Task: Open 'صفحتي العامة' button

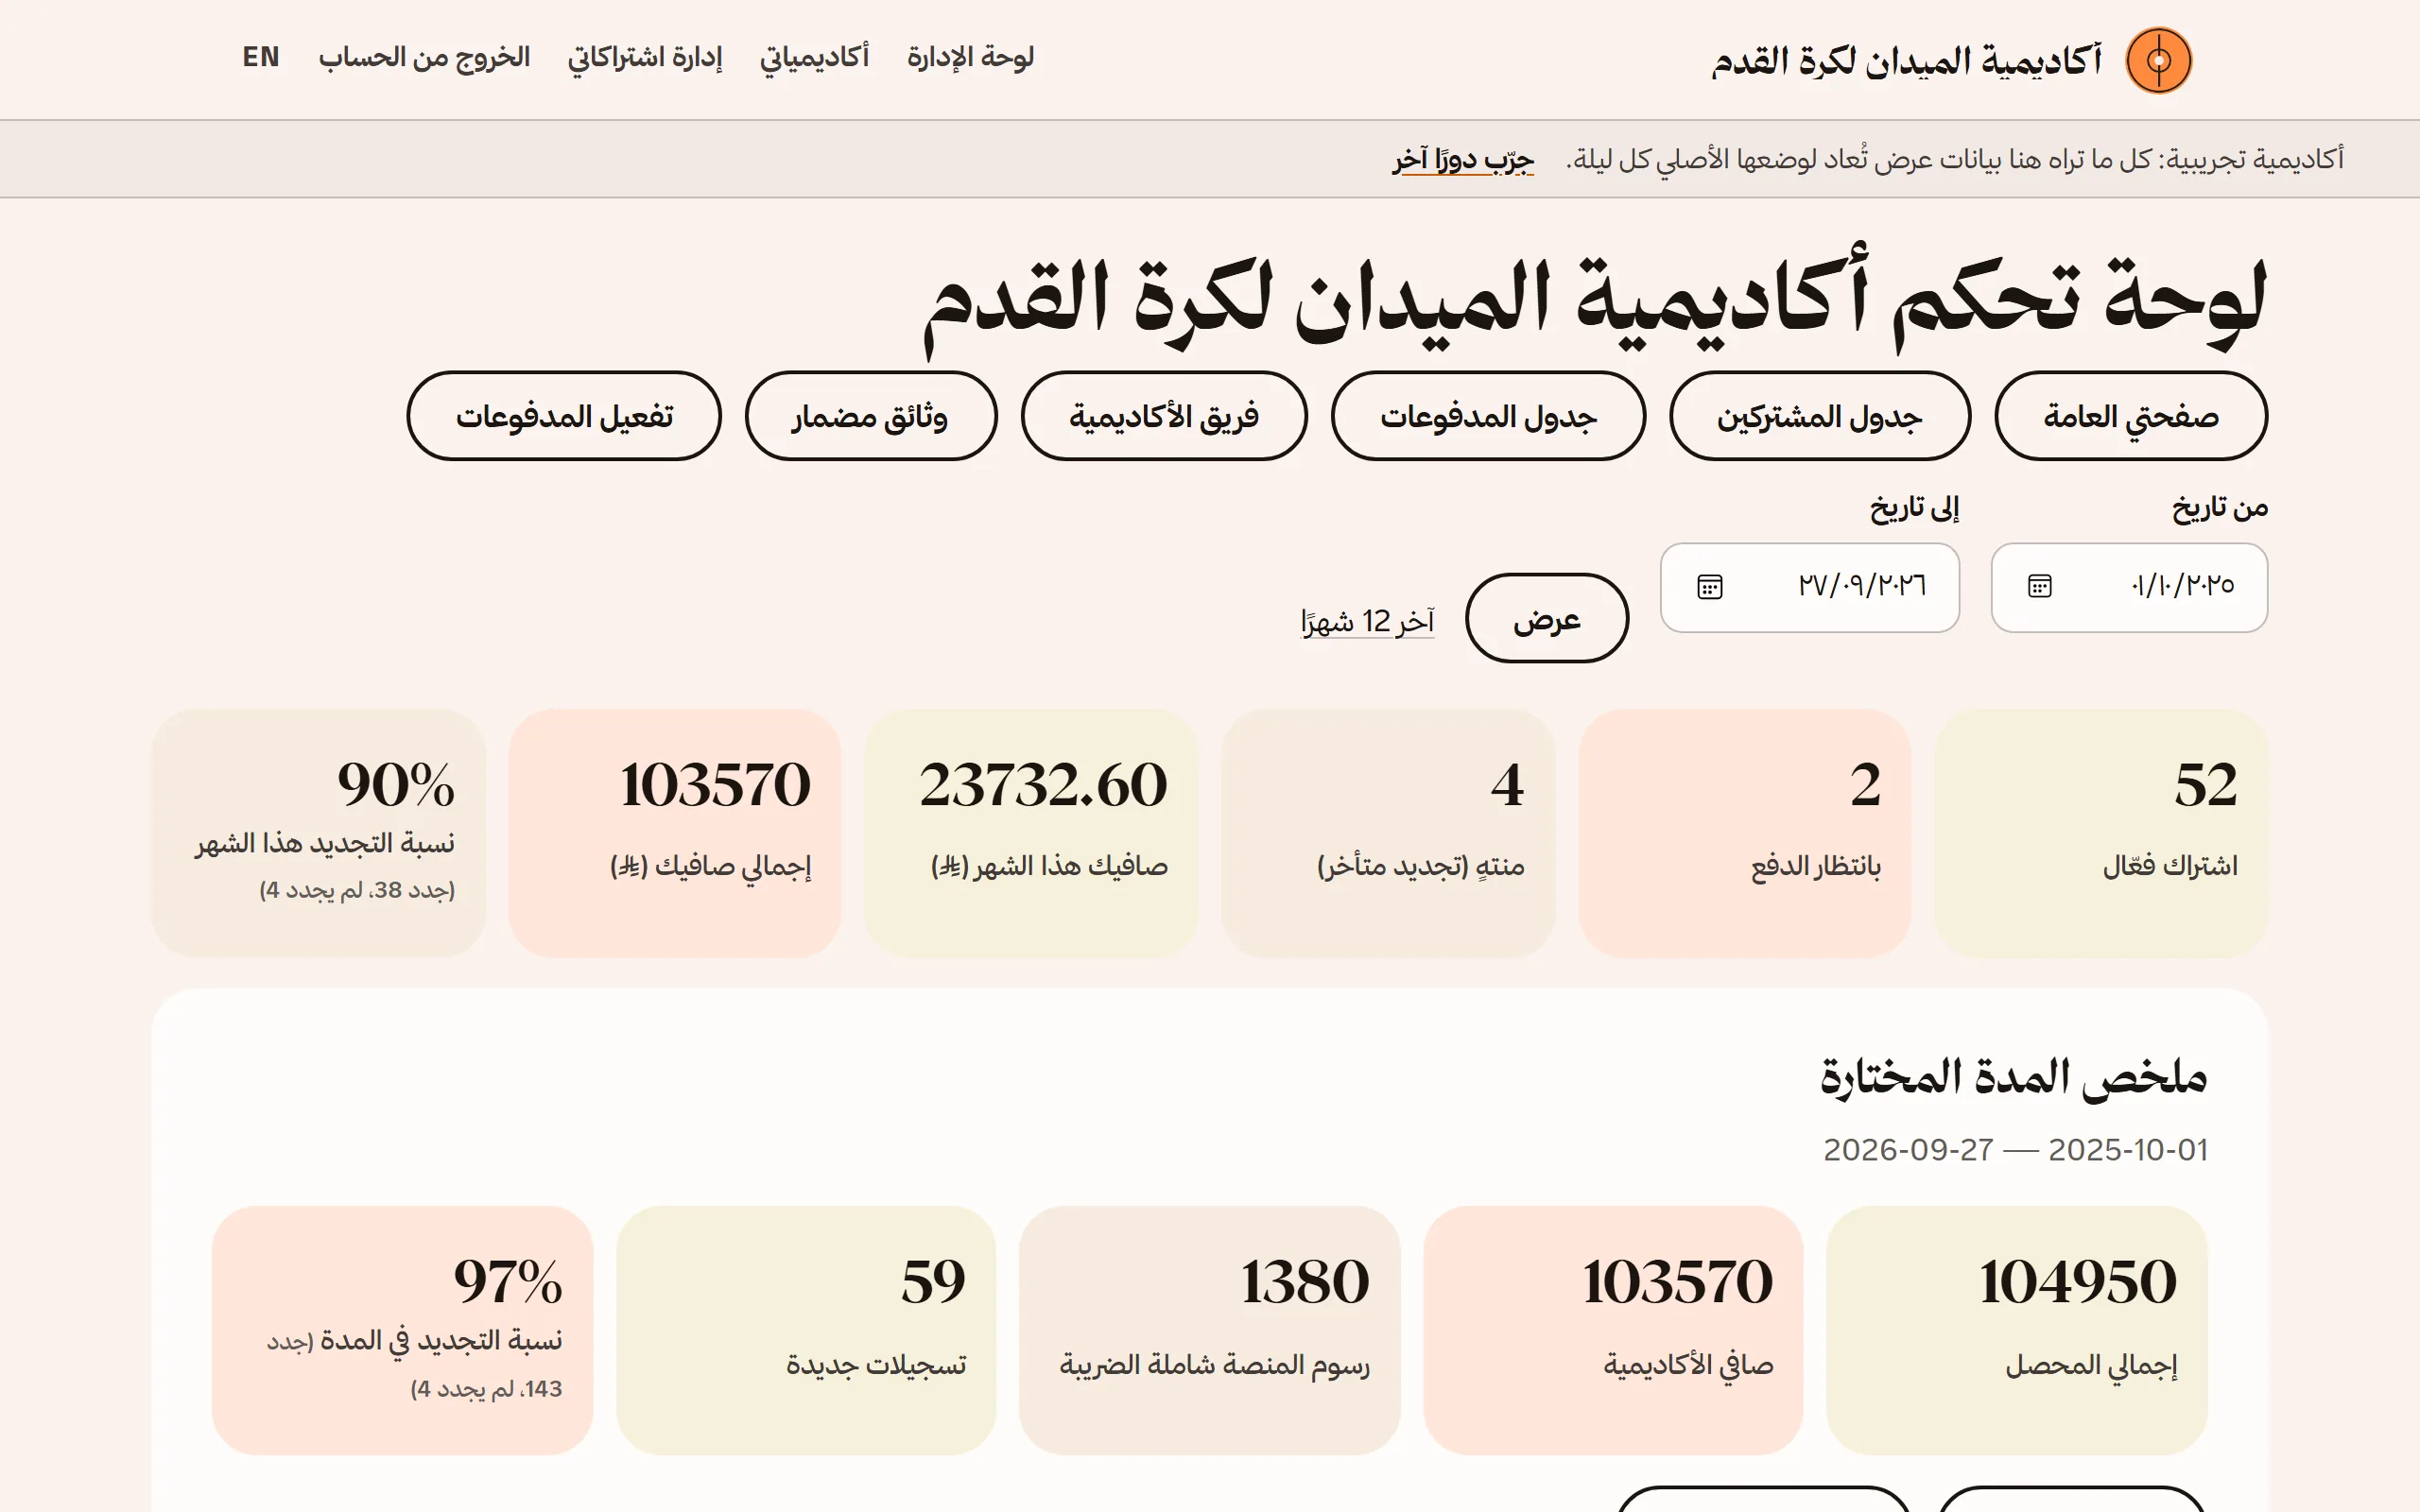Action: (x=2130, y=416)
